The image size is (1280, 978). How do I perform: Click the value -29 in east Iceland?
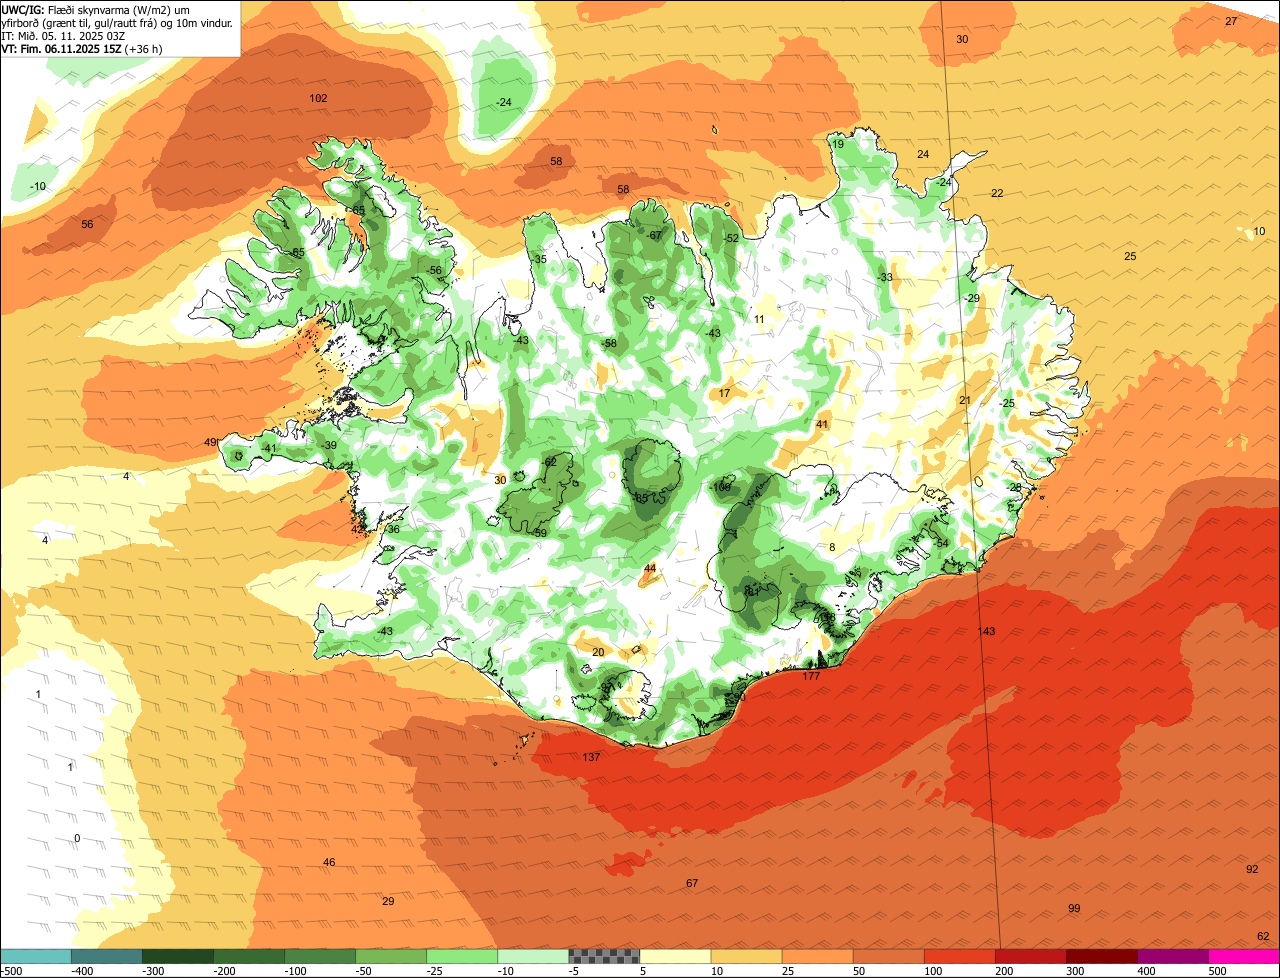click(972, 298)
